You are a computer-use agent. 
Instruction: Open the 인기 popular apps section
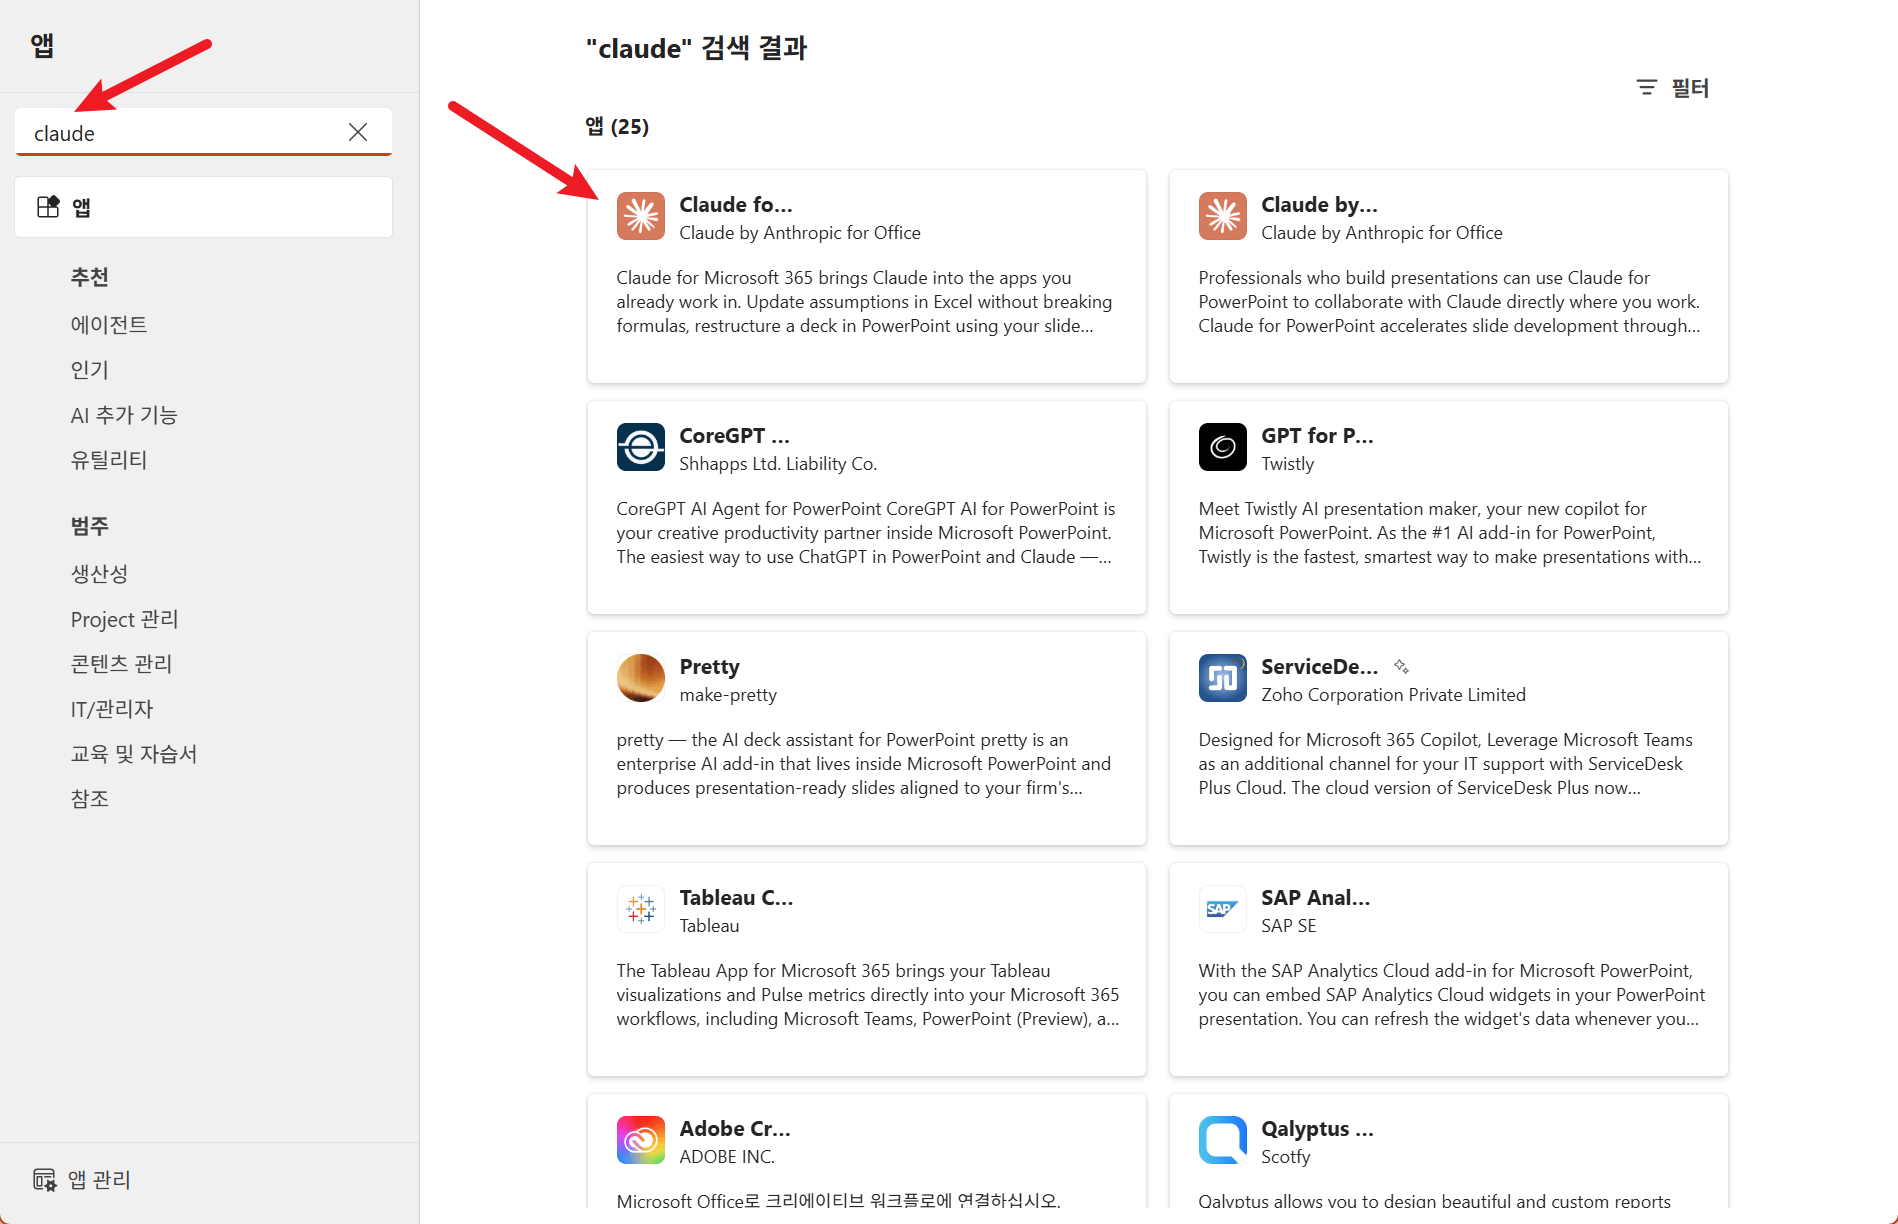click(x=90, y=369)
